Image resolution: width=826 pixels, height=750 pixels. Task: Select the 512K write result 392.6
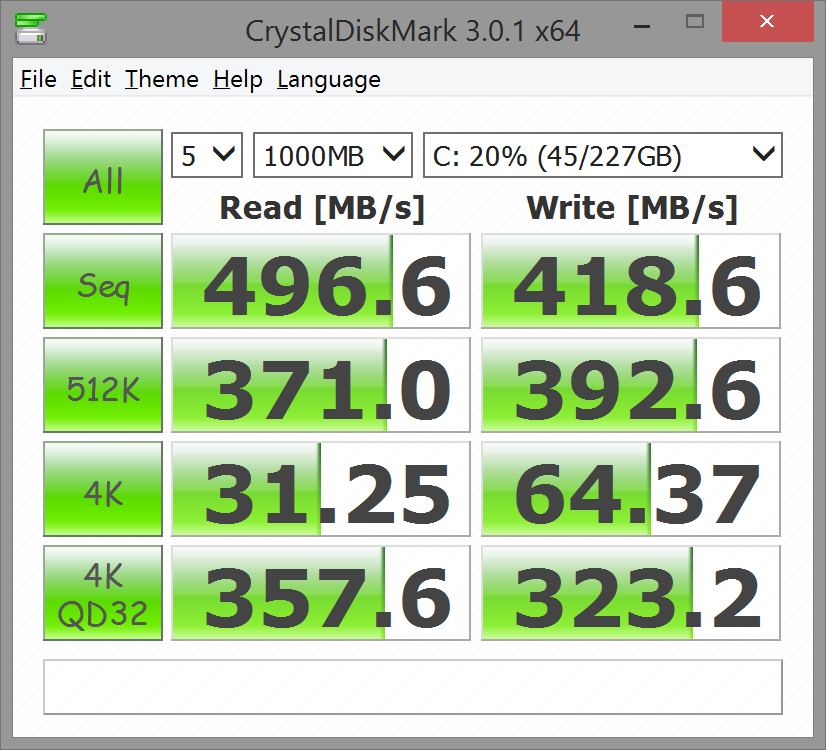[x=631, y=385]
